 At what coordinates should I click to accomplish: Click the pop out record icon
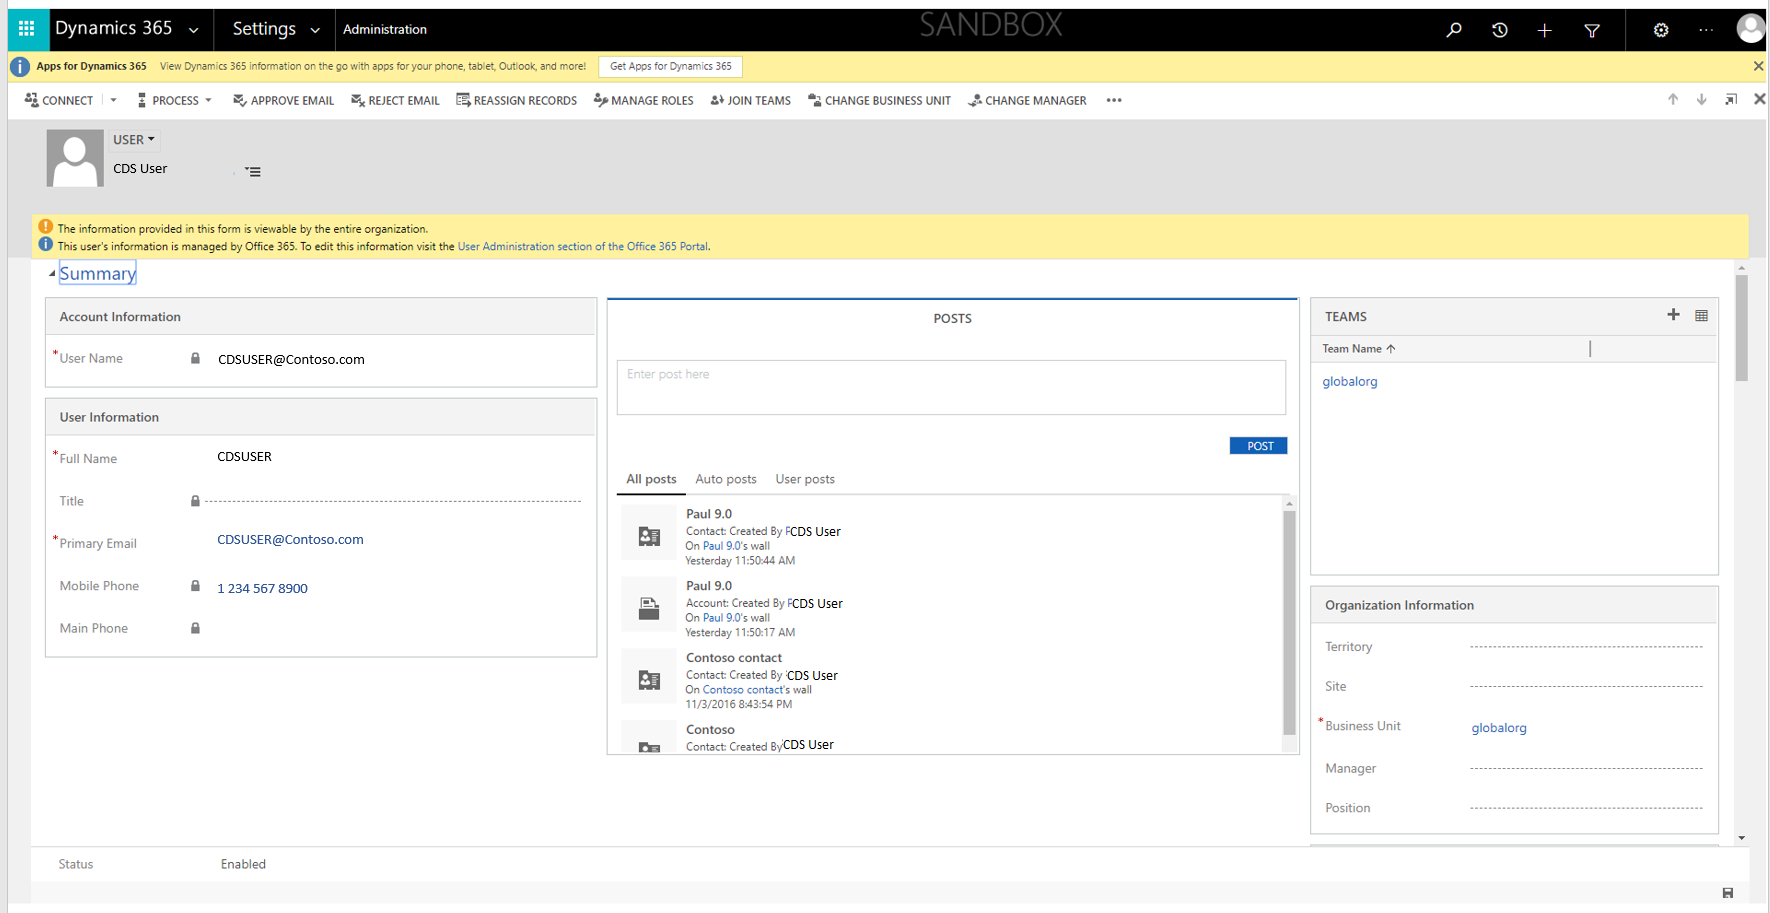coord(1731,99)
